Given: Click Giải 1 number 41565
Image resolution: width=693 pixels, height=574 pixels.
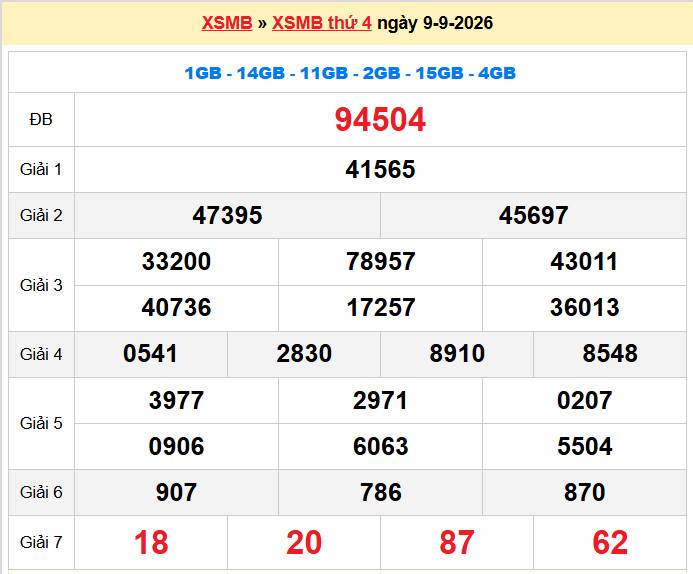Looking at the screenshot, I should click(380, 170).
